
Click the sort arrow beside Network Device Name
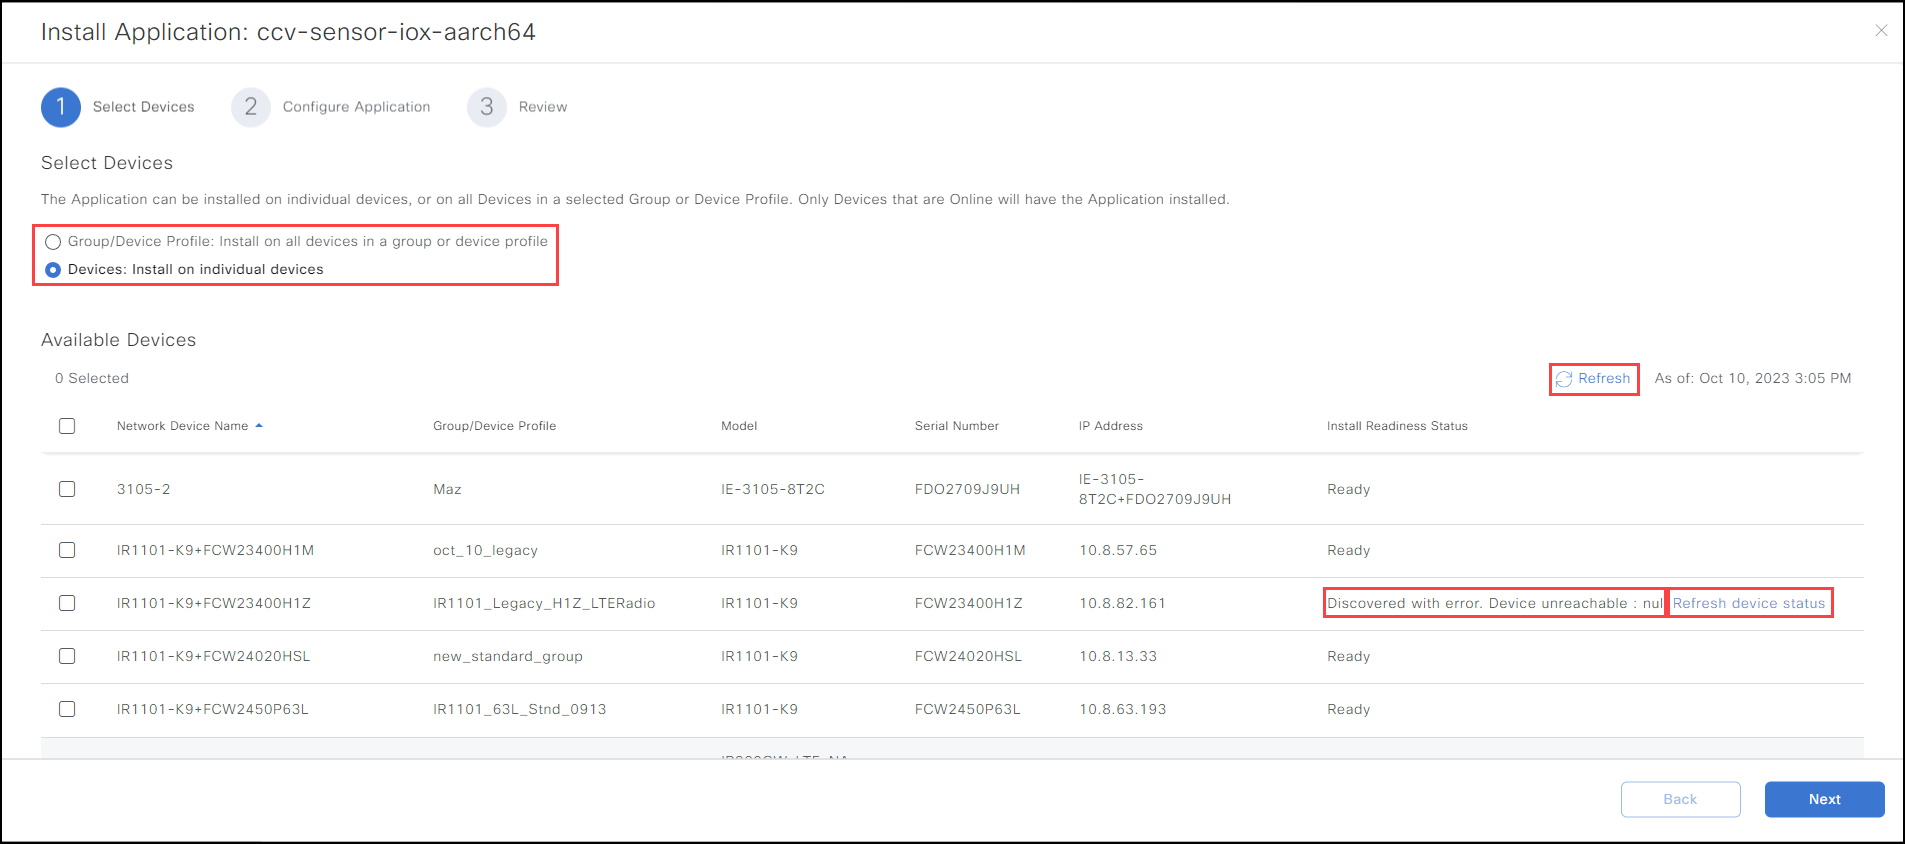tap(259, 426)
